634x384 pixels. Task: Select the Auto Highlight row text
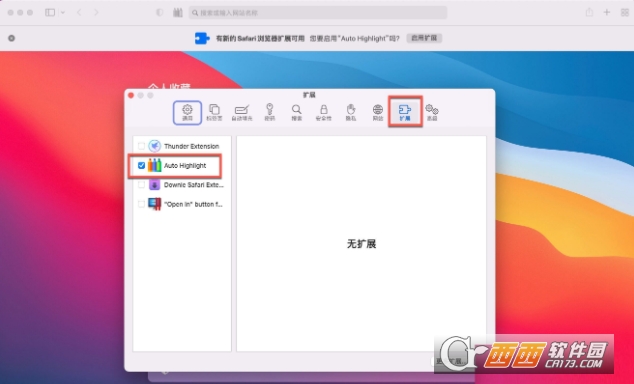185,166
